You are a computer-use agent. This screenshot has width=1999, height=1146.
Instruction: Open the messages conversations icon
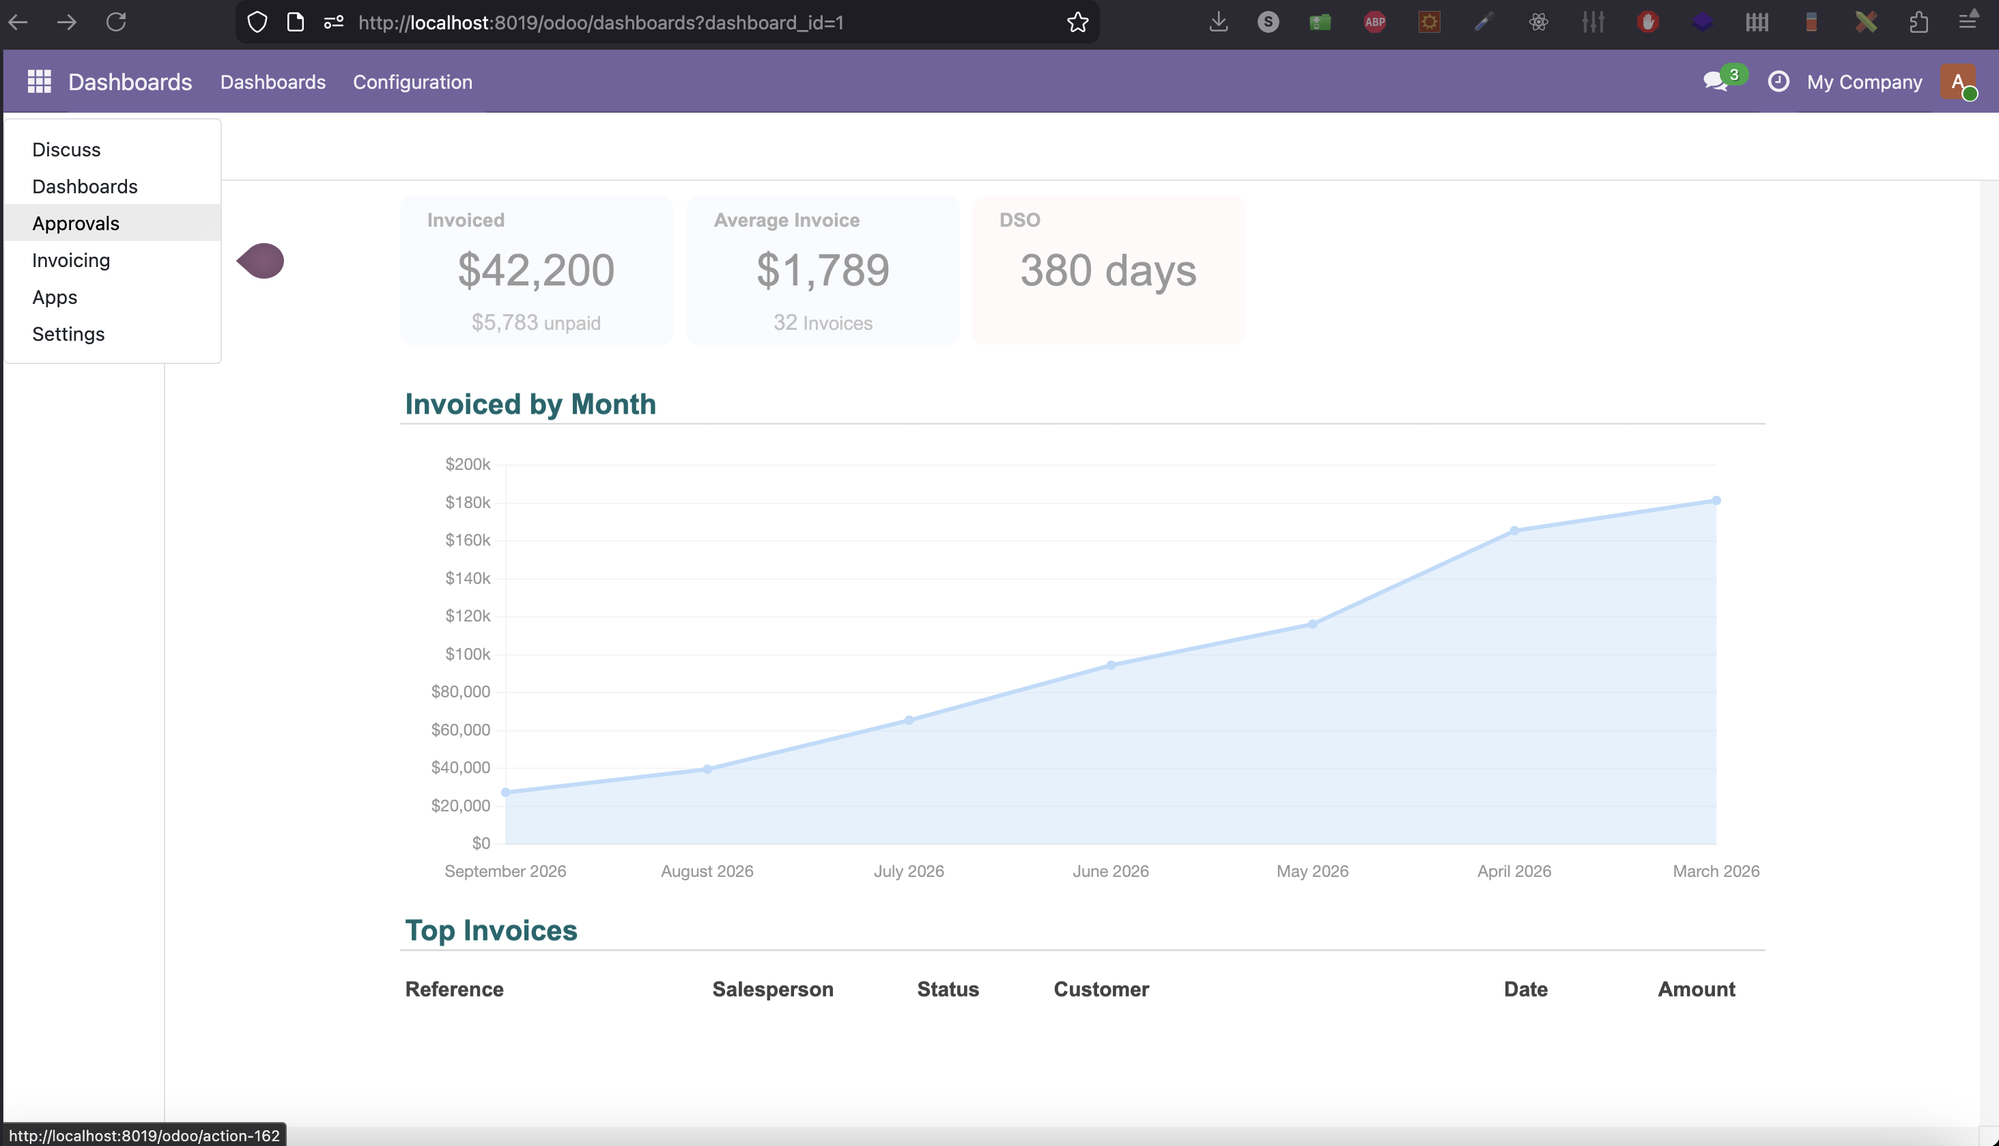(1715, 82)
